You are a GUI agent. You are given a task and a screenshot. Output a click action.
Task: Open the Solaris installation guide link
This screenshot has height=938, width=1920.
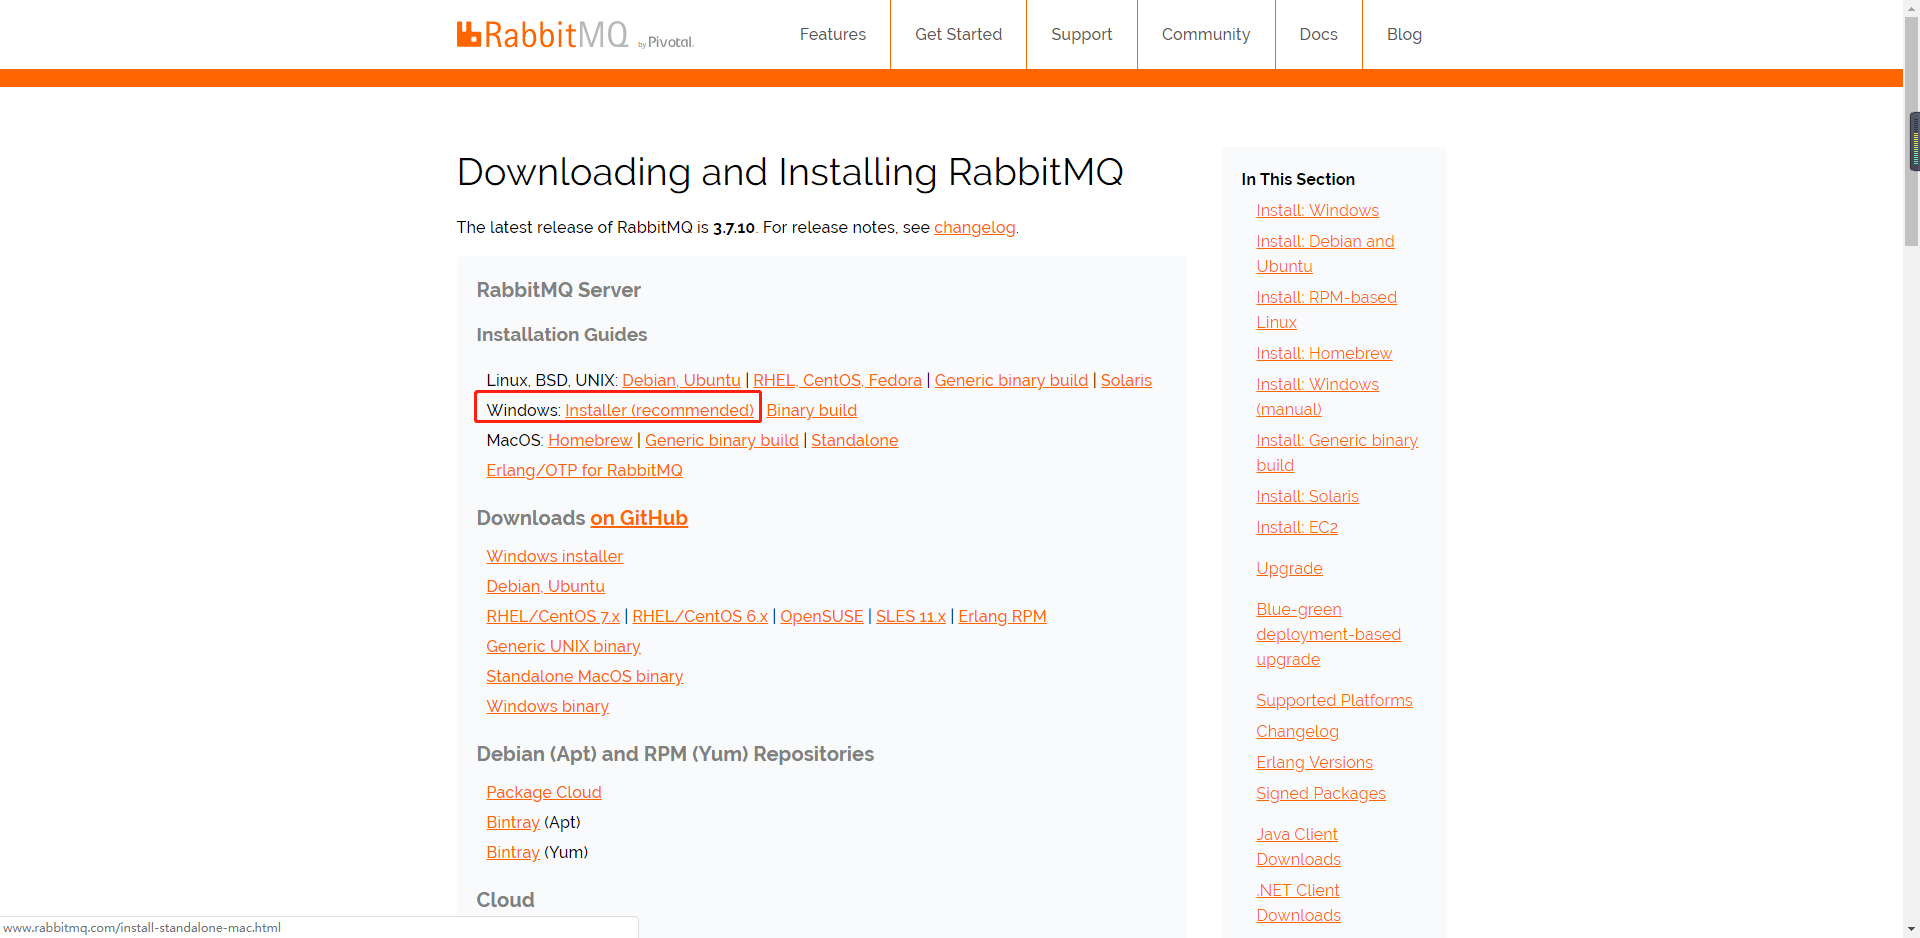pyautogui.click(x=1126, y=380)
